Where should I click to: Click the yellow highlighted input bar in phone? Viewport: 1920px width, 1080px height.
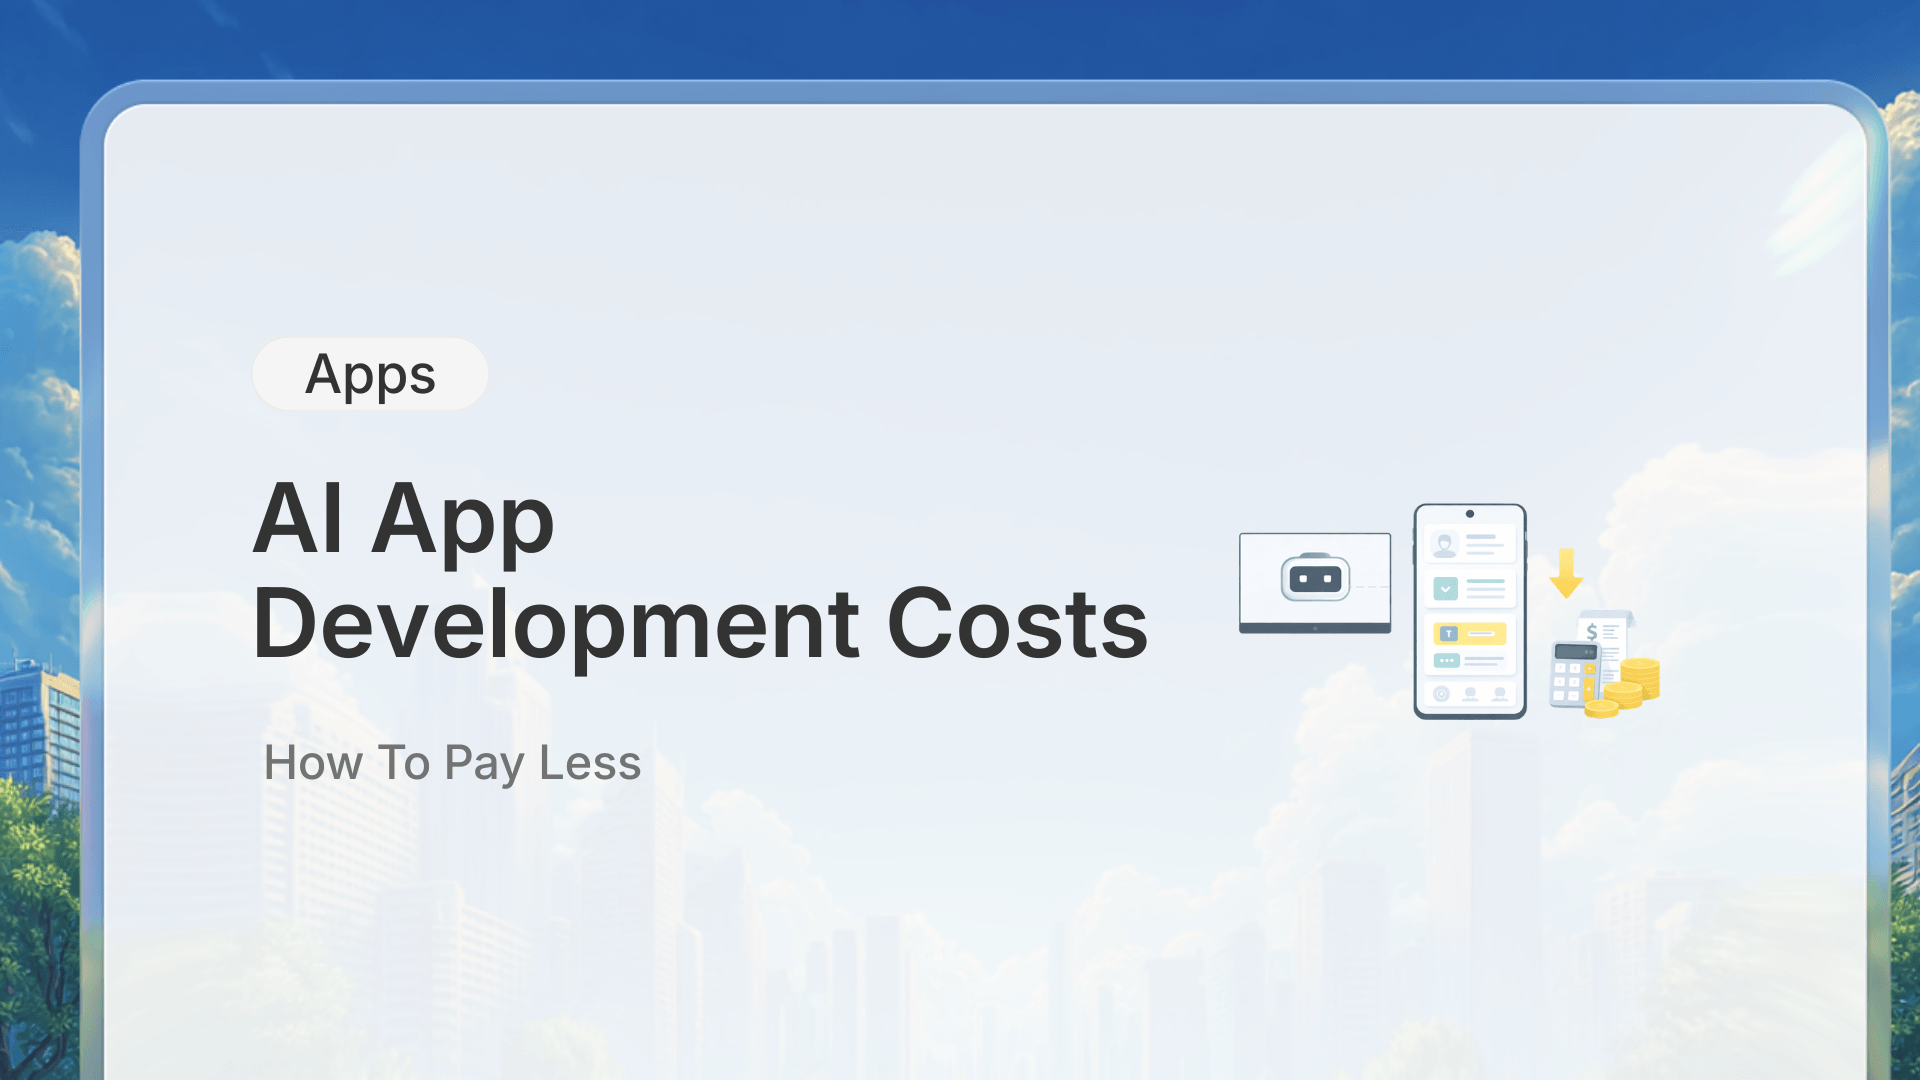(x=1482, y=633)
